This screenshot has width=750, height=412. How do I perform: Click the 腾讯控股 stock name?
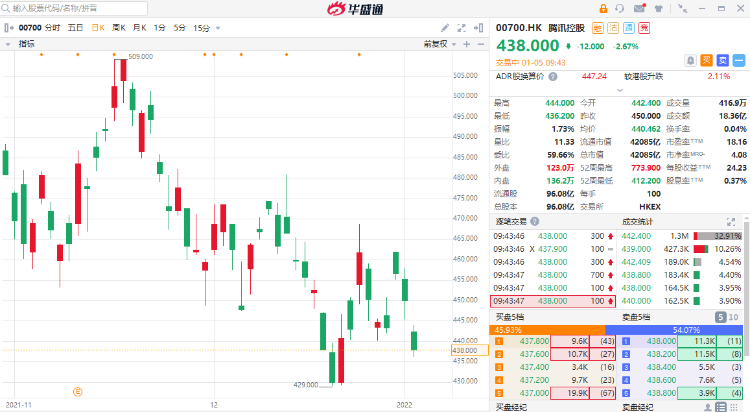pyautogui.click(x=566, y=28)
